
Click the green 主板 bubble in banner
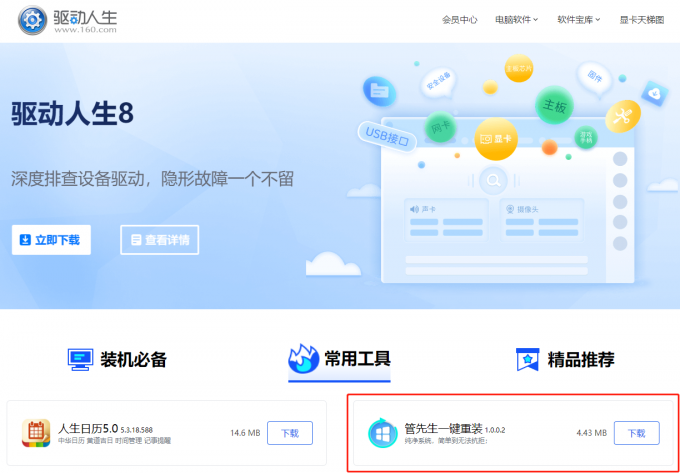554,105
